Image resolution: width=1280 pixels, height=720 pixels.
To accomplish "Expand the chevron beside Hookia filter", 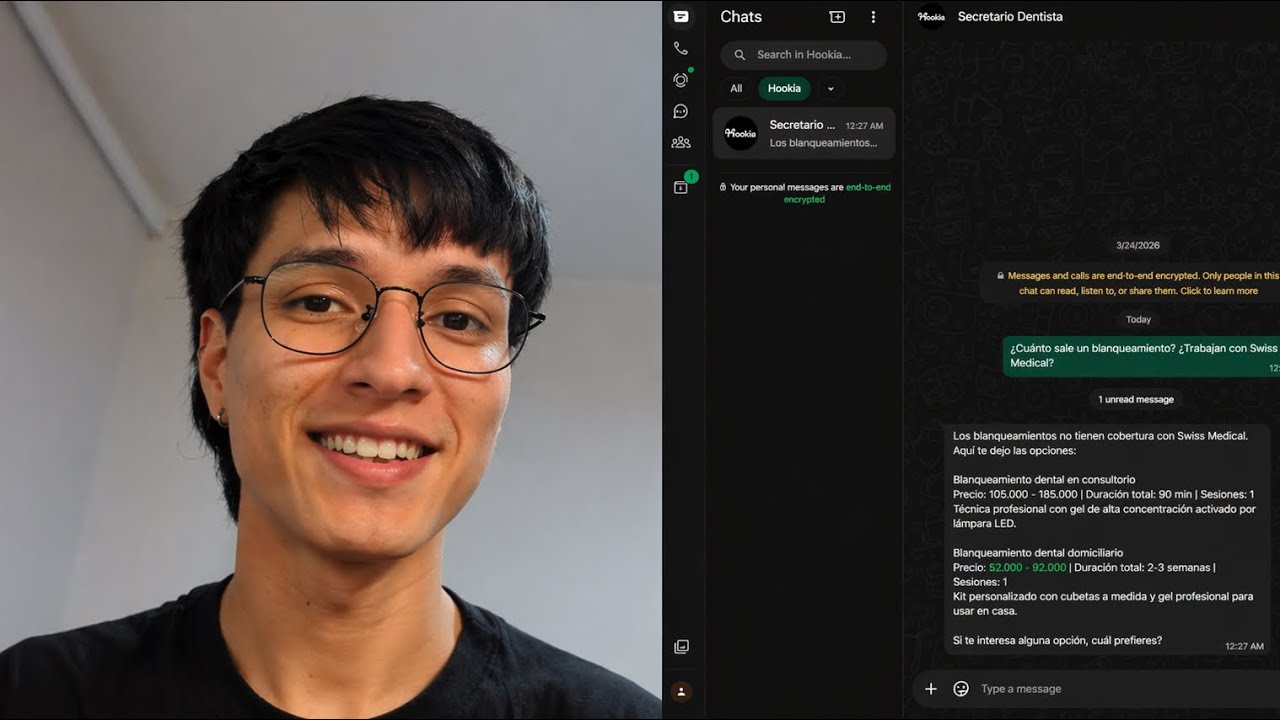I will pos(830,89).
